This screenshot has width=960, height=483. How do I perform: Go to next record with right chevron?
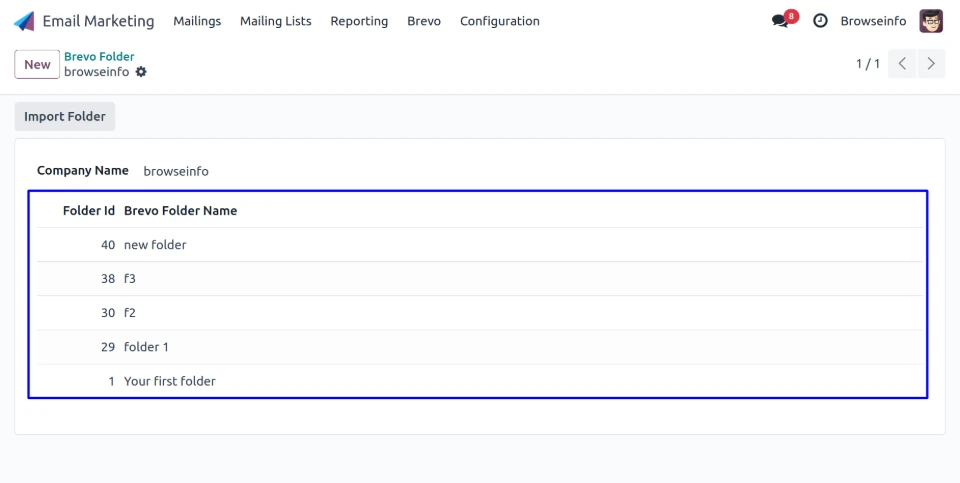pos(931,64)
